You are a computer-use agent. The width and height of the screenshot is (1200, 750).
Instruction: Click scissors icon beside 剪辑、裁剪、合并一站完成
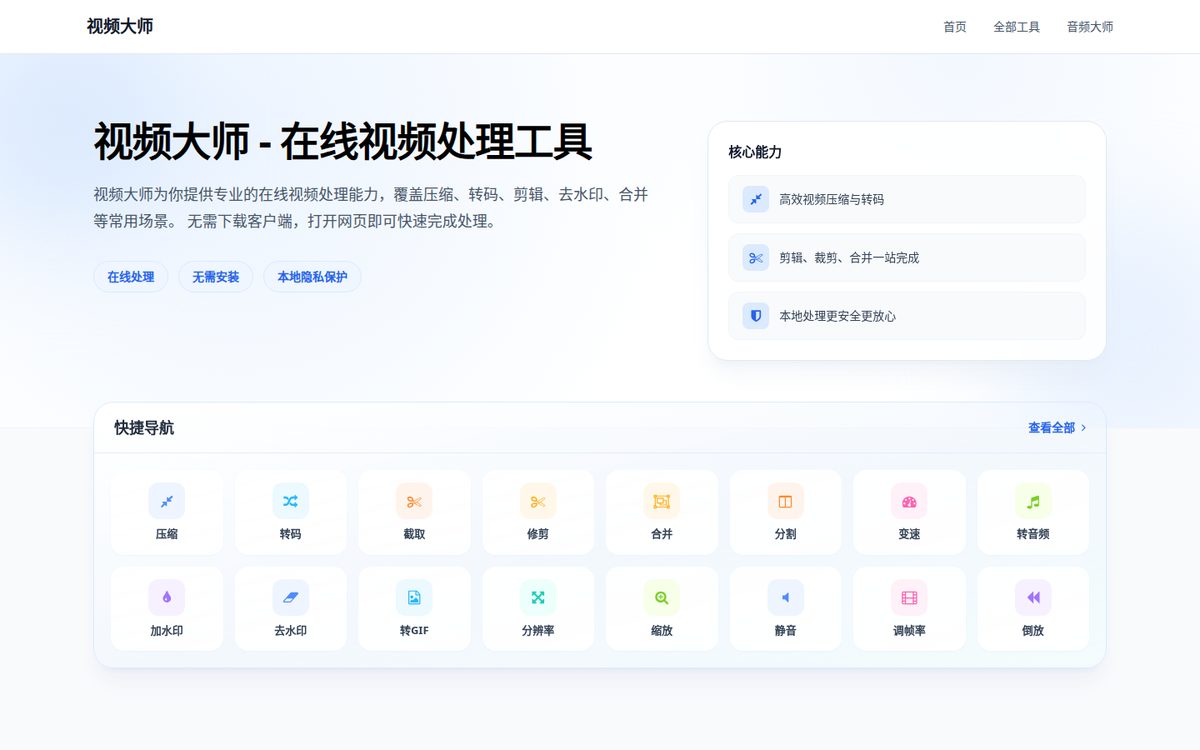coord(756,257)
